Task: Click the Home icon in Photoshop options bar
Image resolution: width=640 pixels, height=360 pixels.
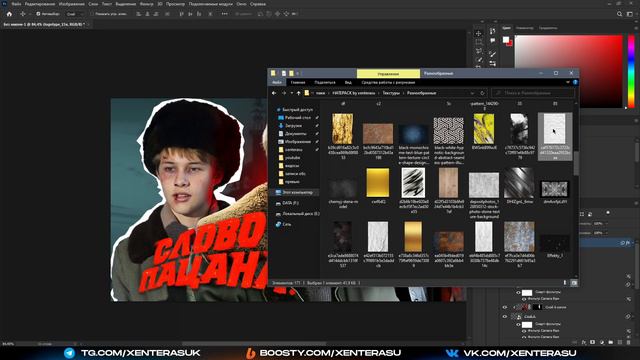Action: click(9, 14)
